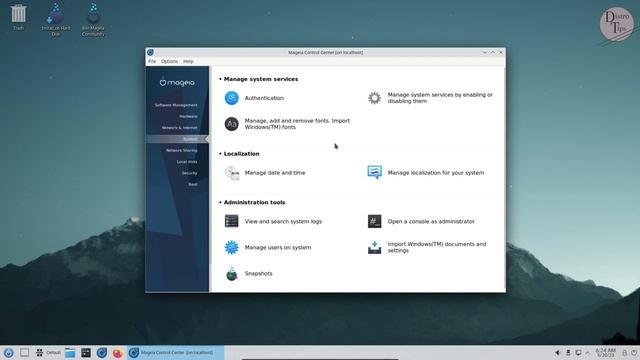The image size is (640, 360).
Task: Open the Default activity pager in taskbar
Action: click(49, 353)
